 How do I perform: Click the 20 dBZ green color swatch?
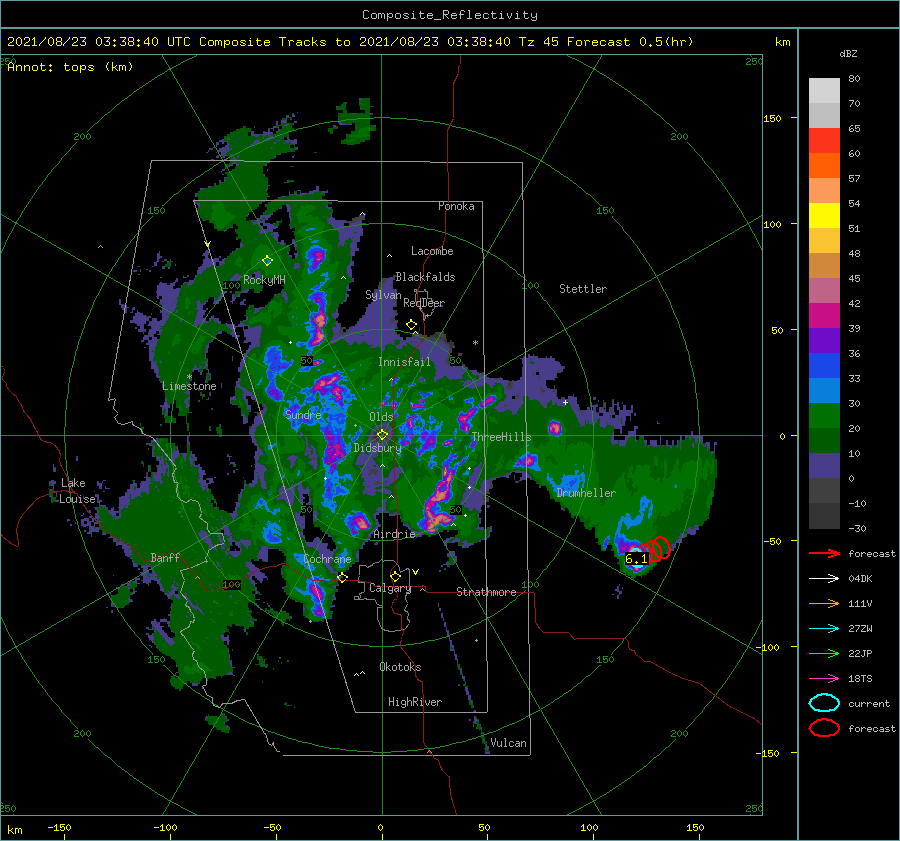(824, 416)
